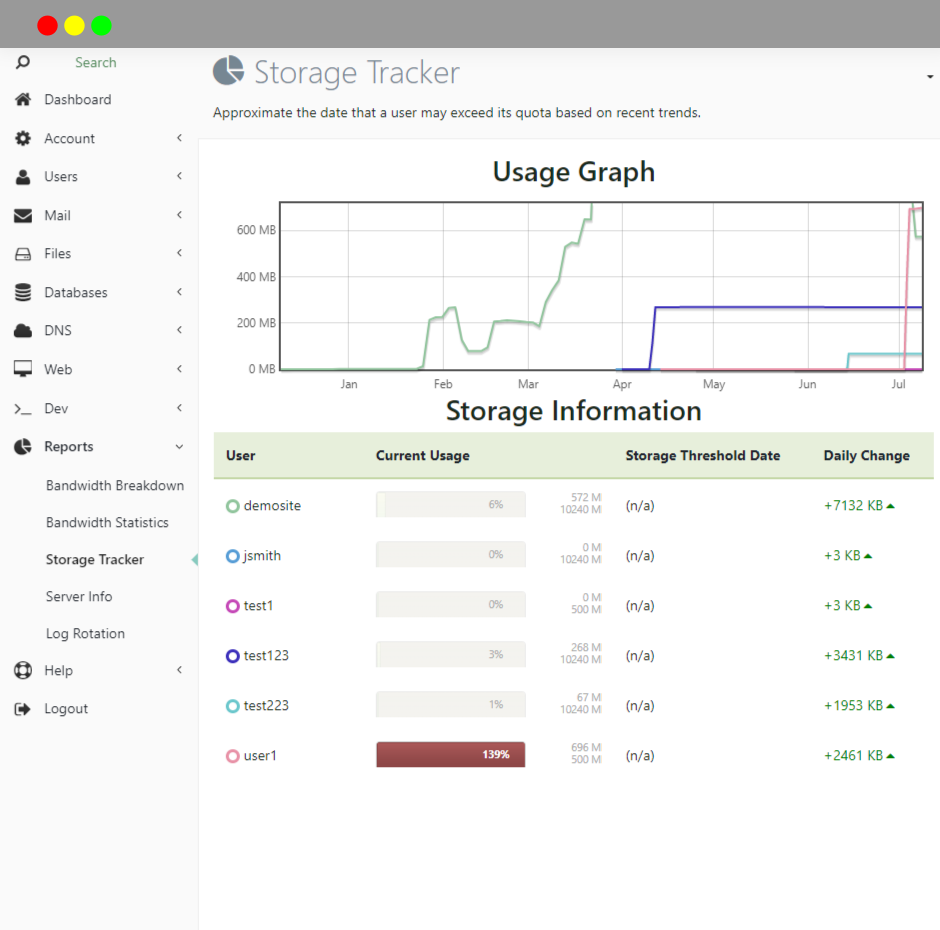The image size is (940, 930).
Task: Toggle the demosite user graph circle
Action: 233,506
